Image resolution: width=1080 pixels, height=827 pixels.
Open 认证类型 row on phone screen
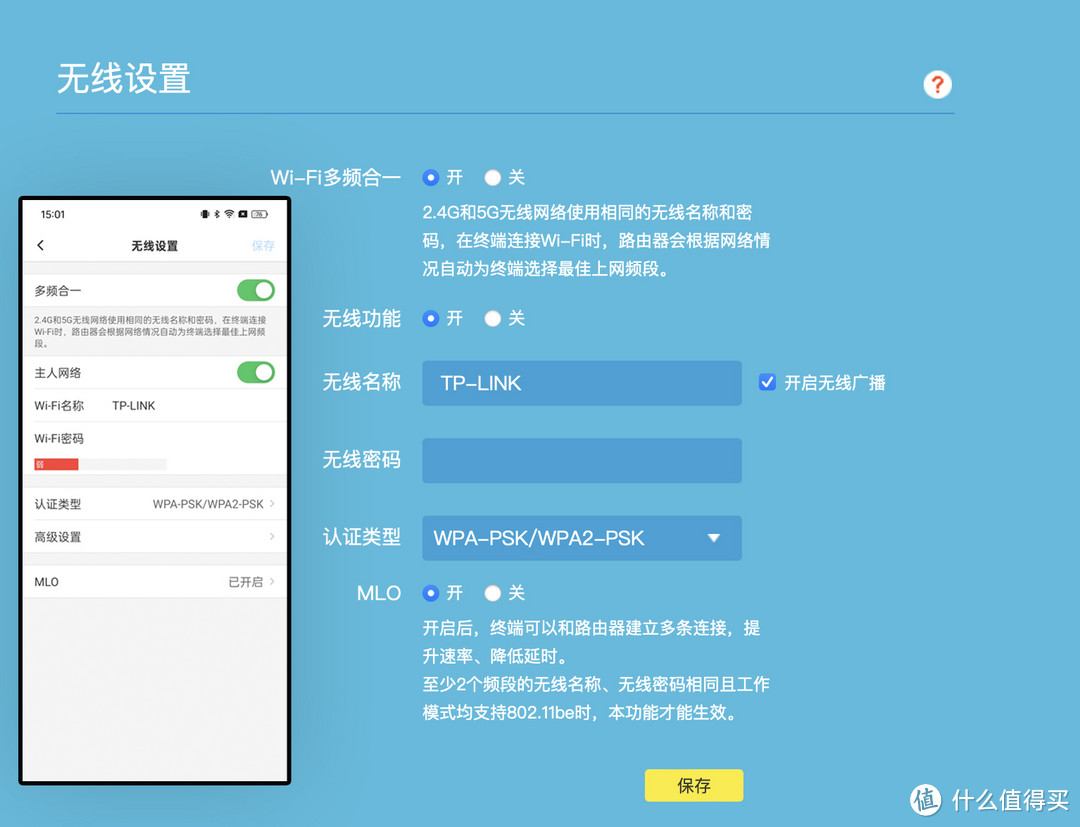coord(155,504)
